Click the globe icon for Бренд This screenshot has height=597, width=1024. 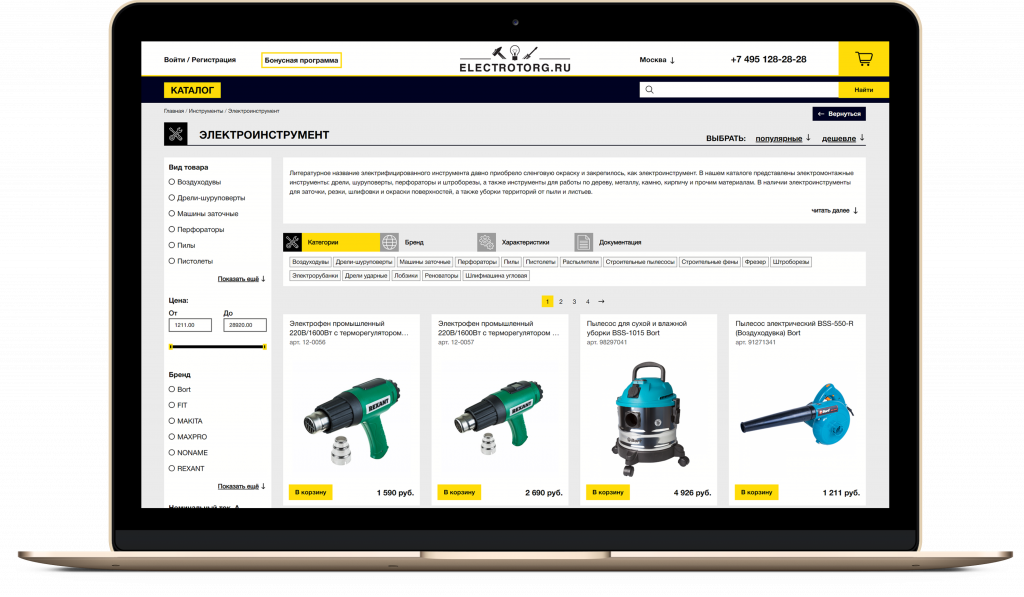tap(389, 242)
